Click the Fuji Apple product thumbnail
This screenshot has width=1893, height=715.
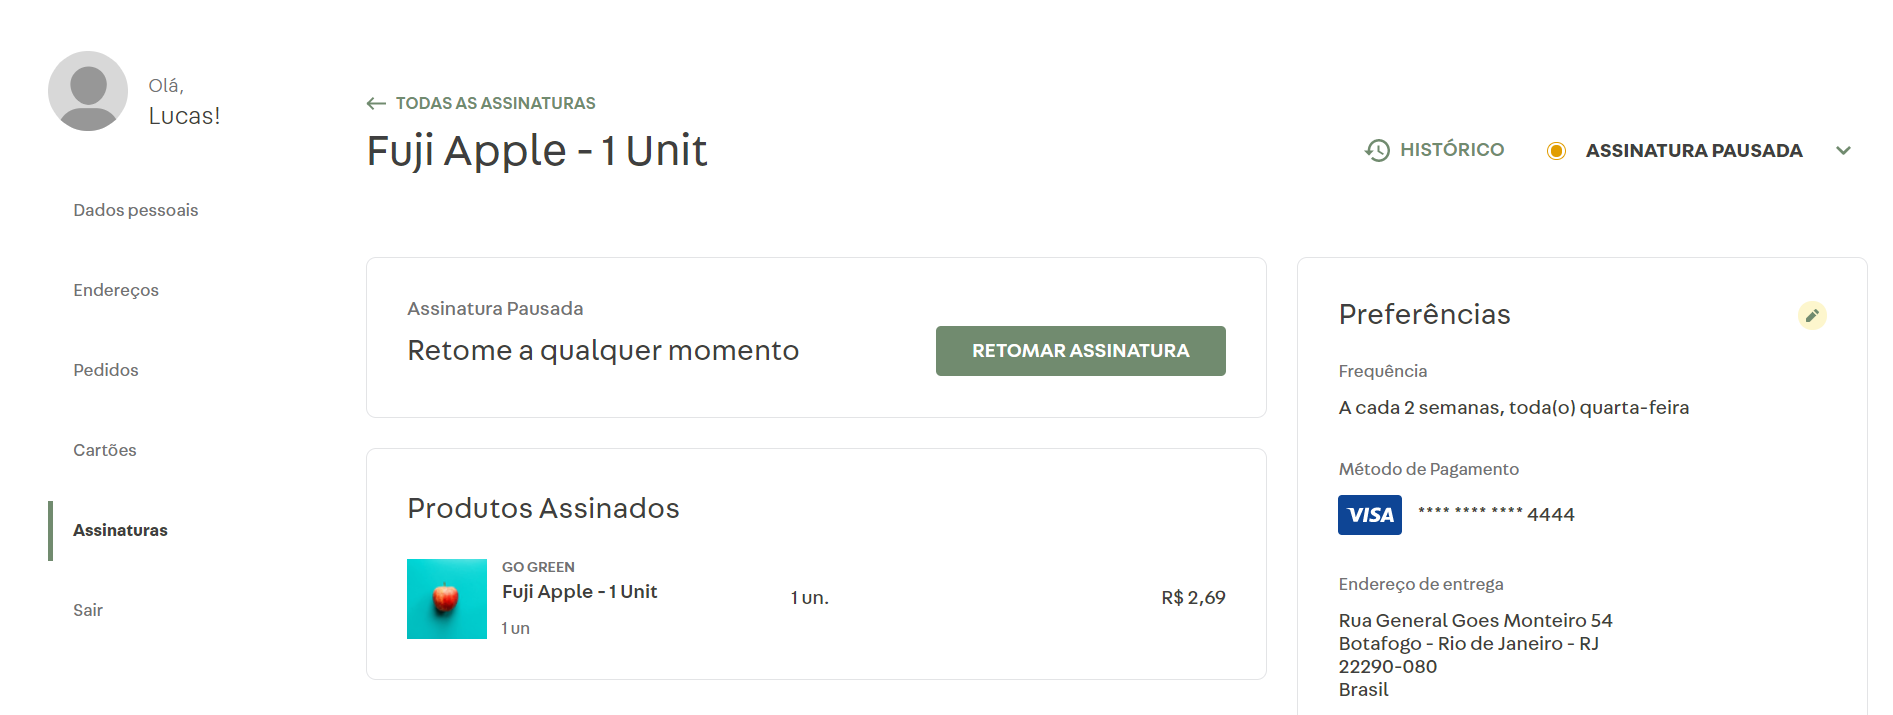tap(447, 599)
